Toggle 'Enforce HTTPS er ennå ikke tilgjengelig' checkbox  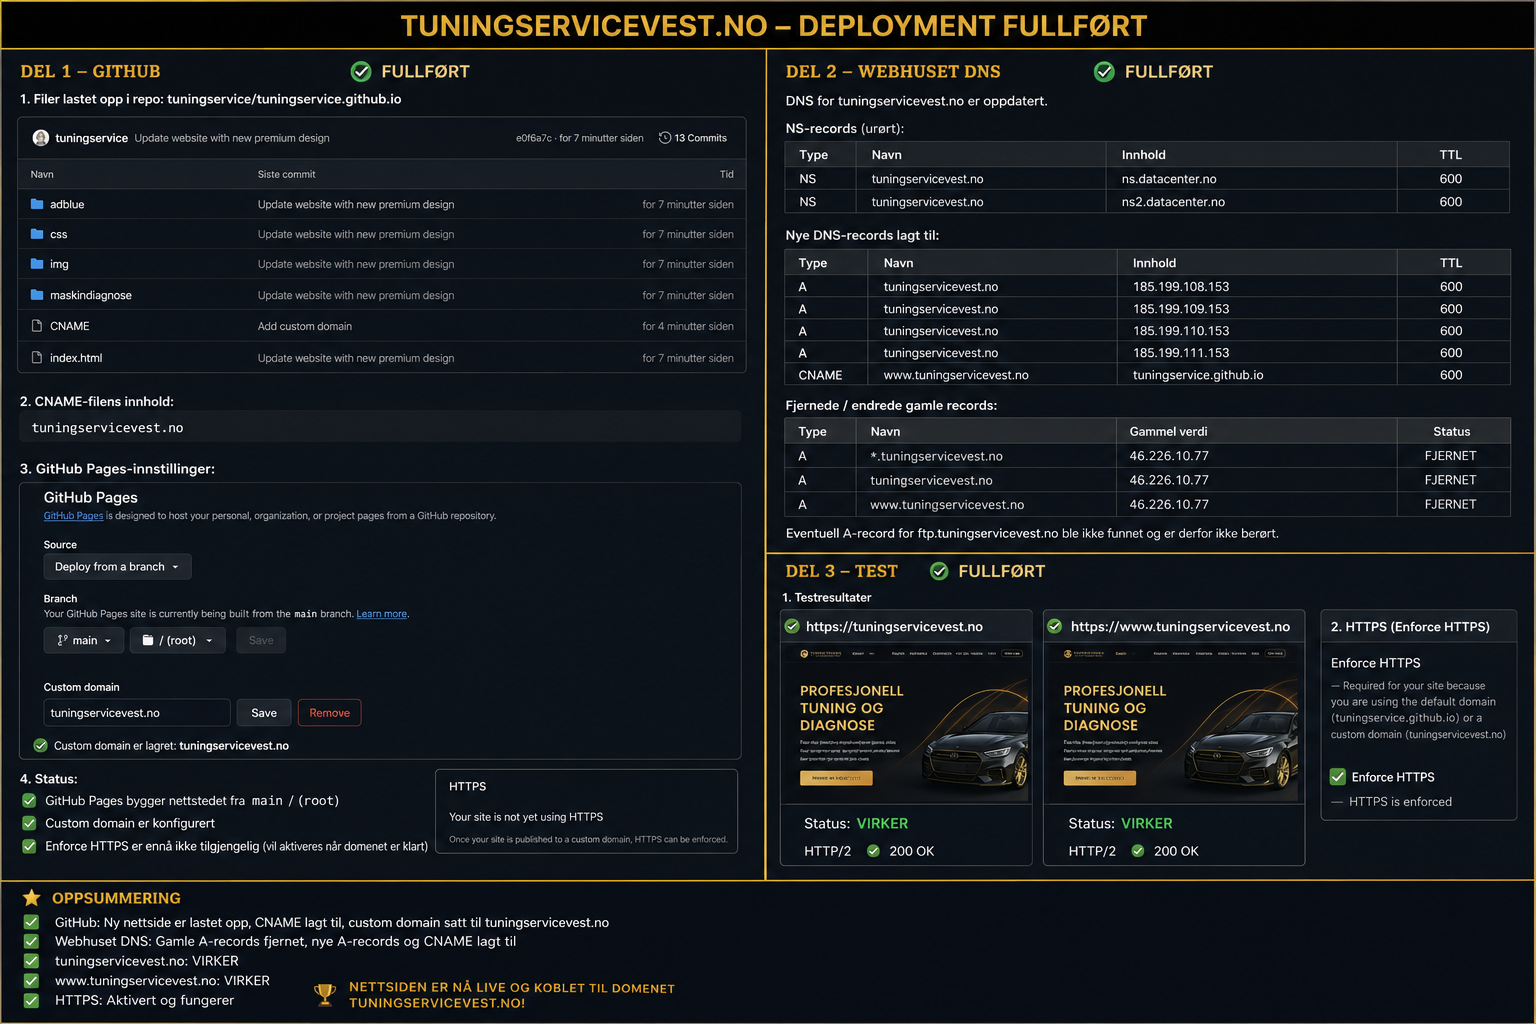click(x=29, y=846)
